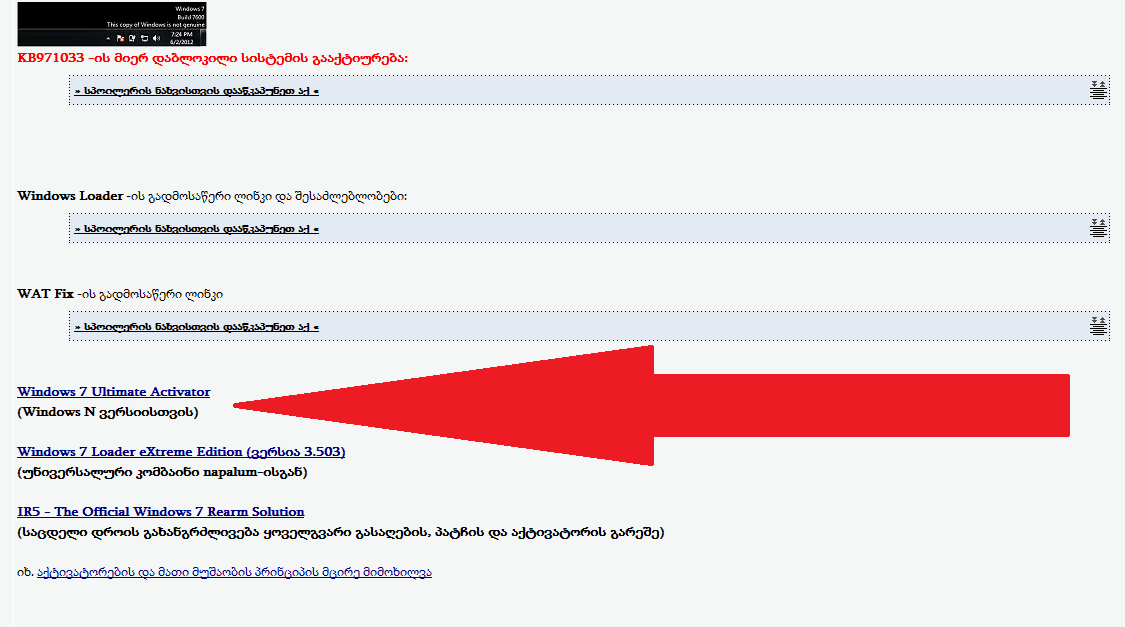Click the red KB971033 heading text
The image size is (1125, 627).
(212, 58)
